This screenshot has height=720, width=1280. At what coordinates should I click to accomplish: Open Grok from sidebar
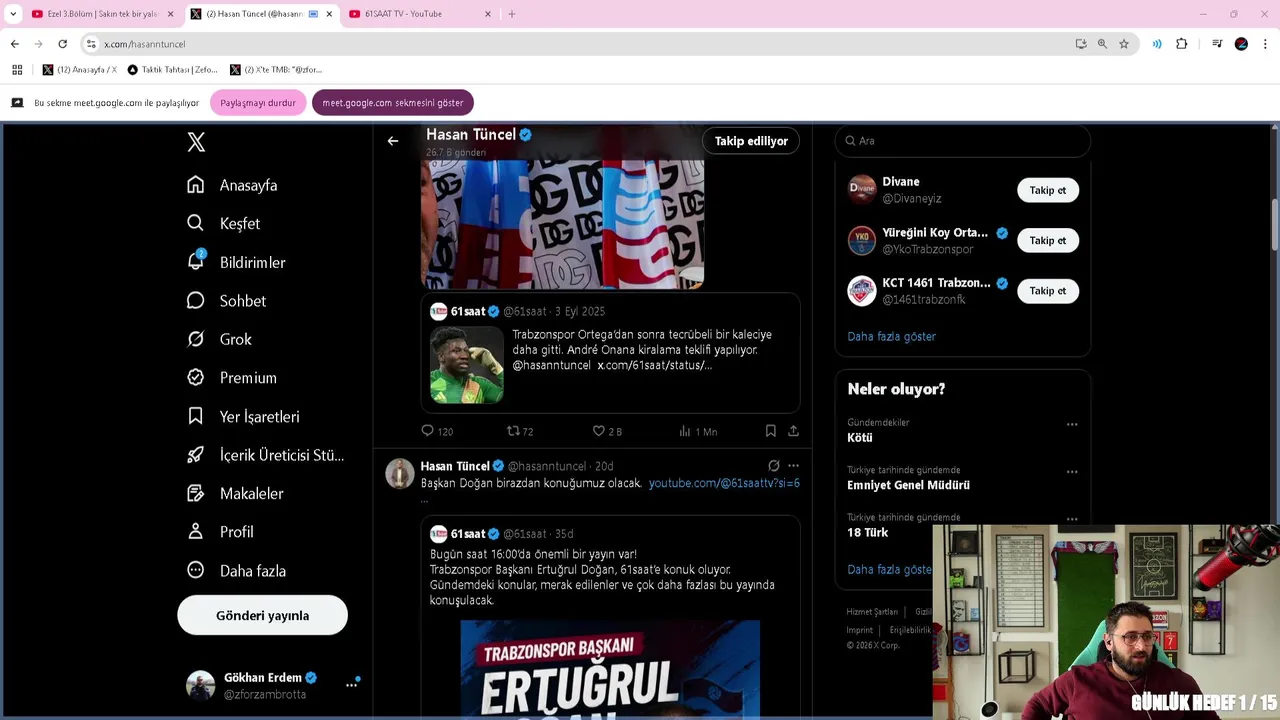pyautogui.click(x=220, y=339)
